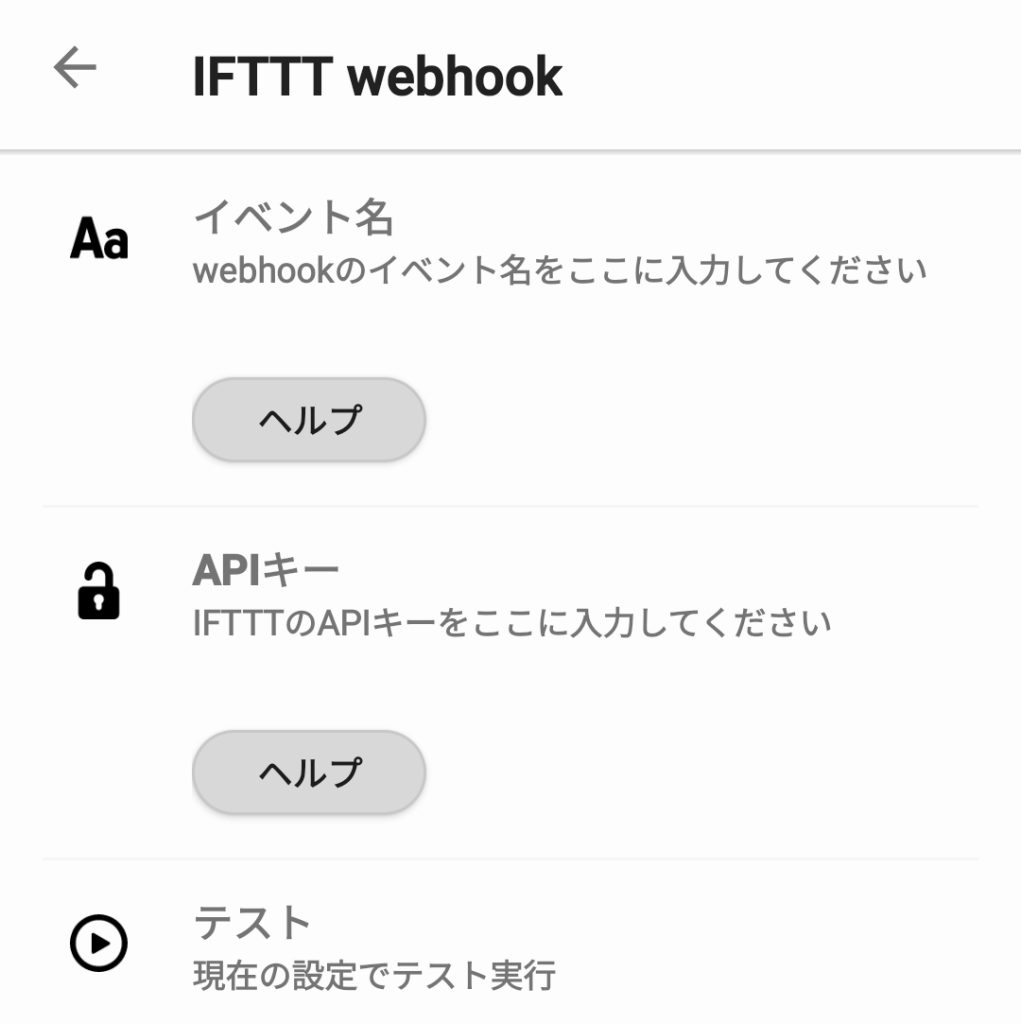Click the 'webhookのイベント名をここに入力してください' description
Image resolution: width=1021 pixels, height=1024 pixels.
(560, 271)
